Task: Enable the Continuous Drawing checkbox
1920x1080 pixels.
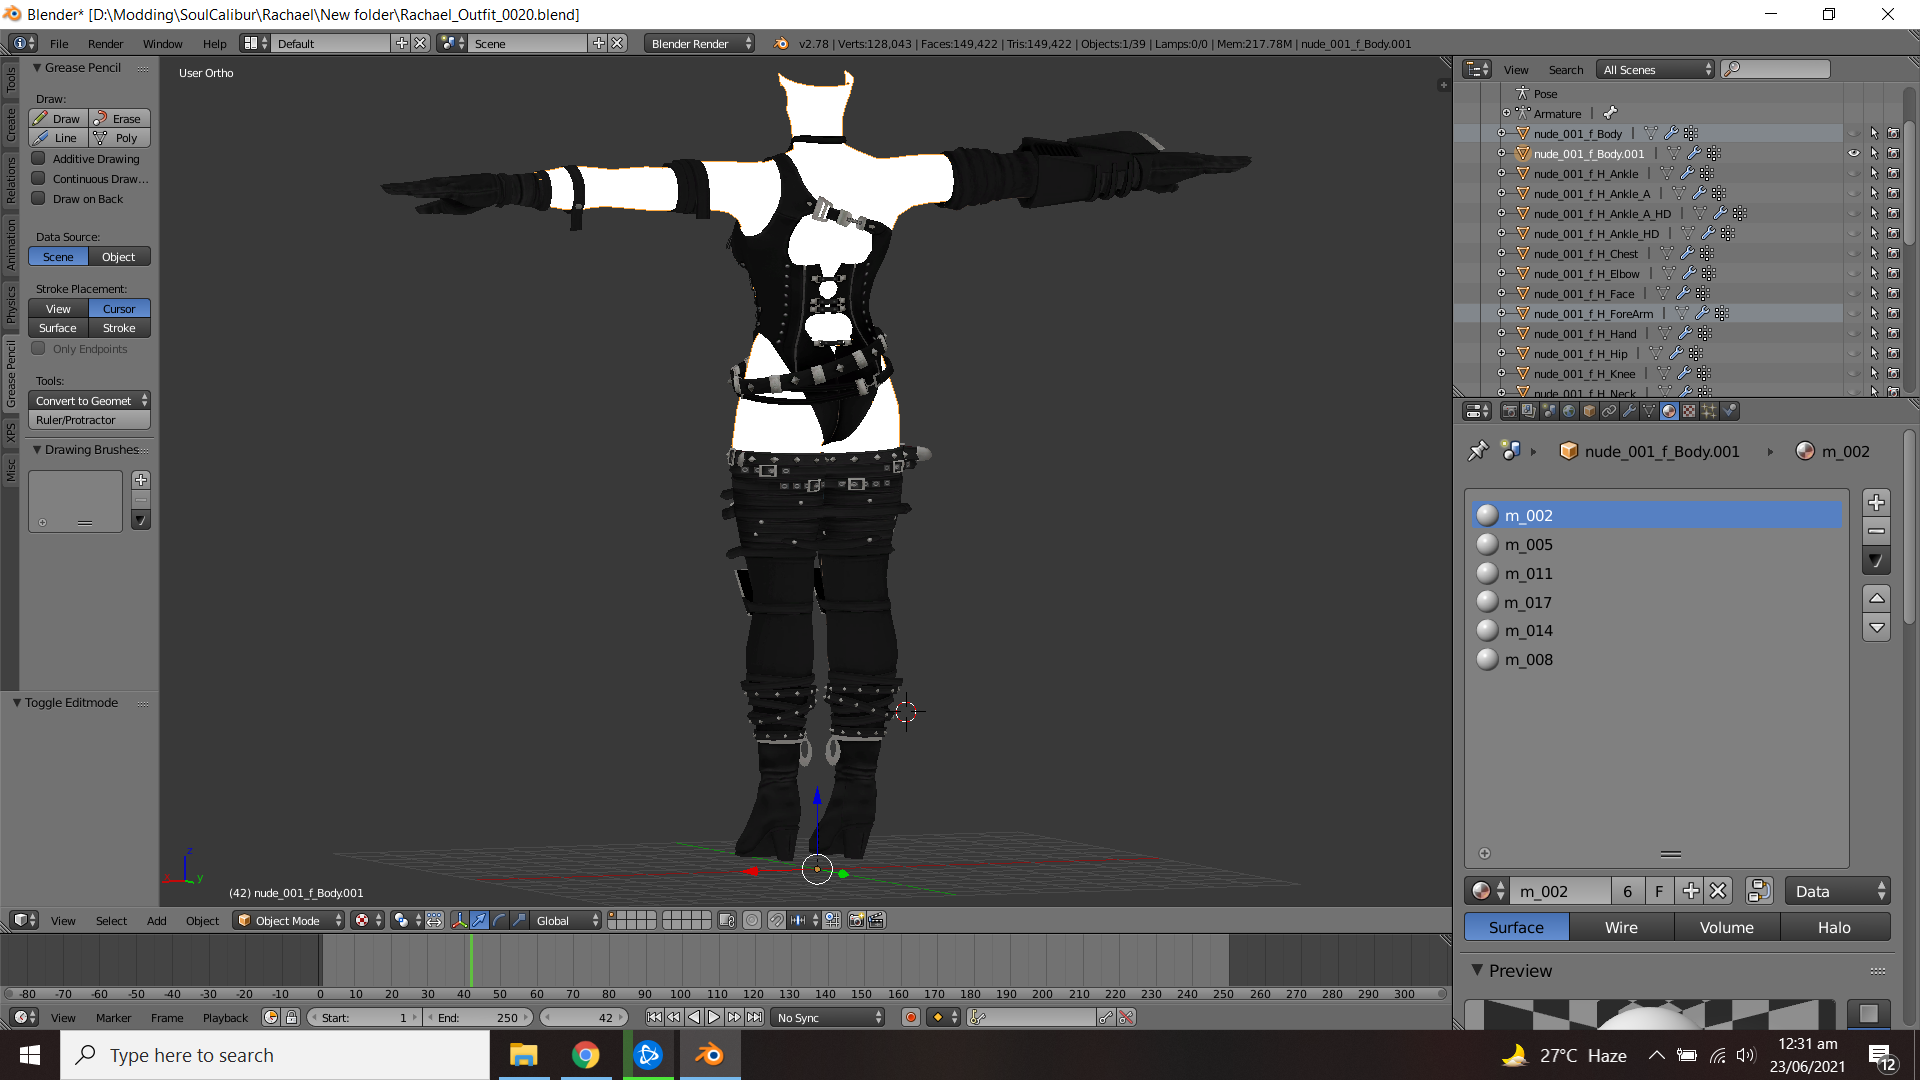Action: (38, 178)
